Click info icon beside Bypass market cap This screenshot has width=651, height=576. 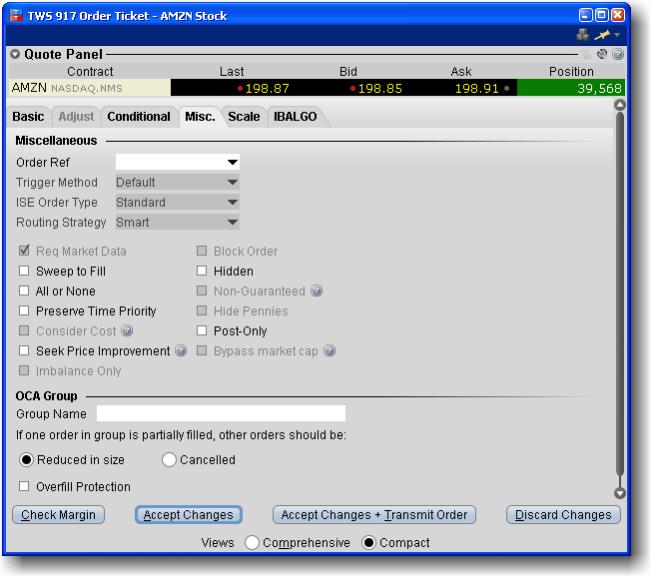[329, 351]
